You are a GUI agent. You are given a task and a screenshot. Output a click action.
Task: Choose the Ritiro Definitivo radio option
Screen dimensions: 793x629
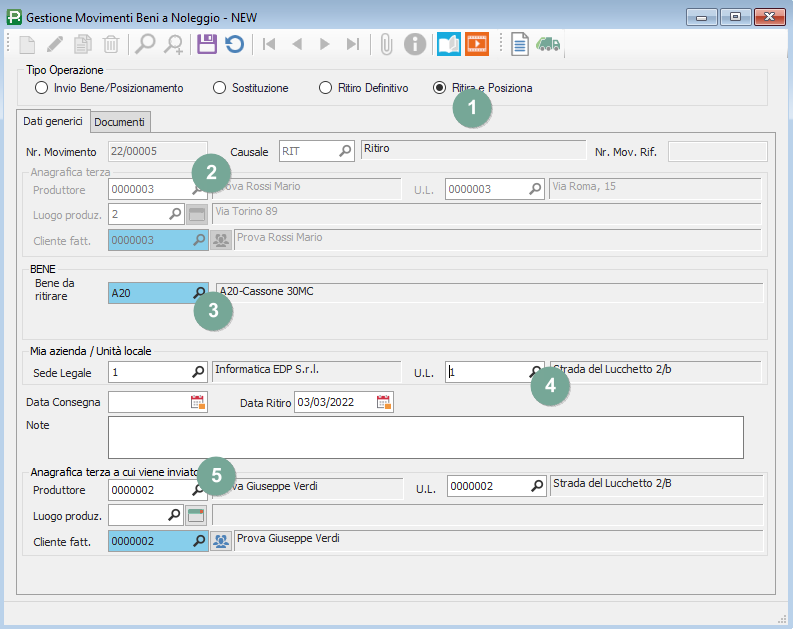pyautogui.click(x=325, y=88)
